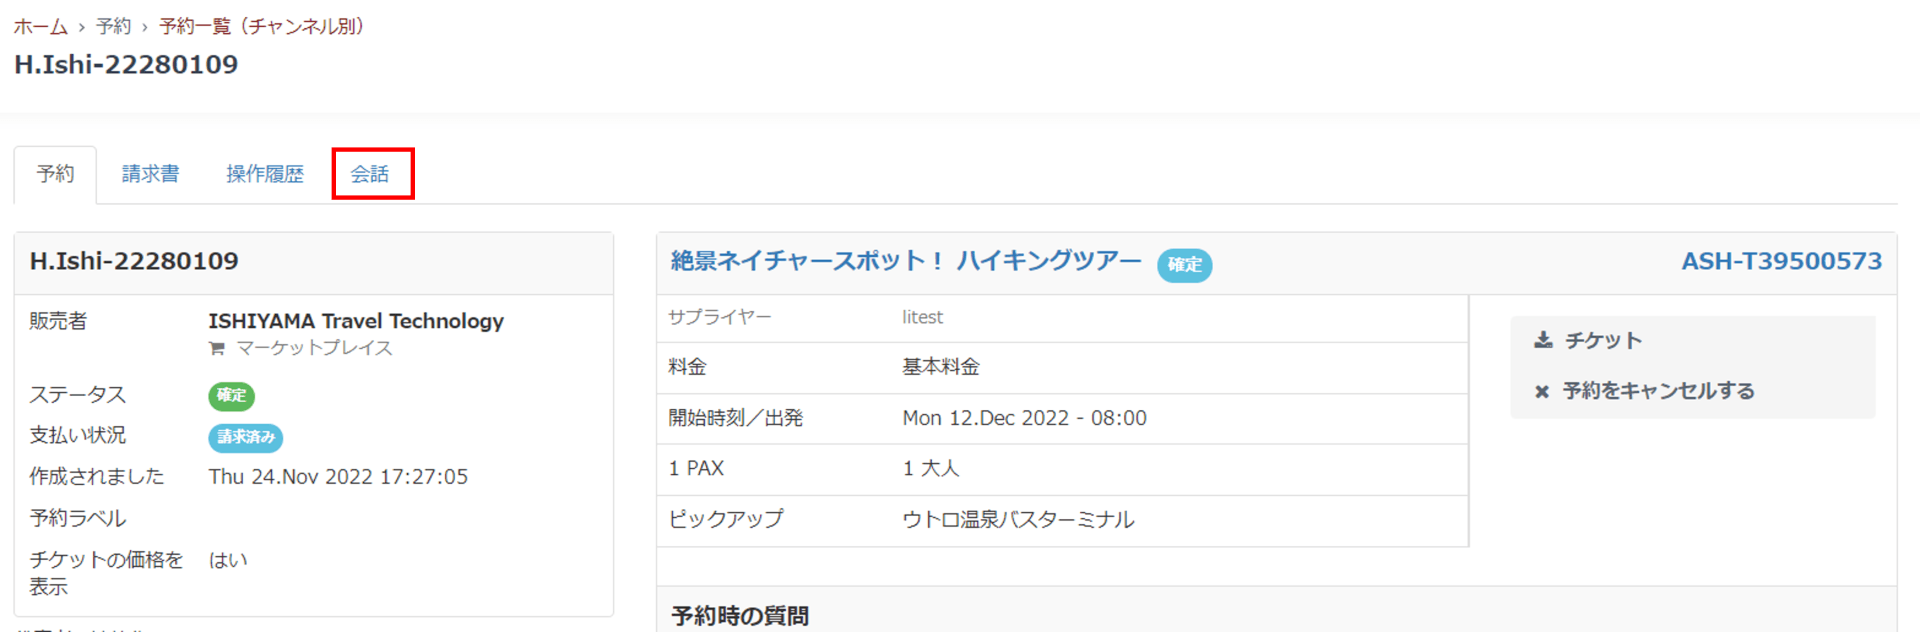Go to ホーム in the breadcrumb
1920x632 pixels.
pos(41,26)
